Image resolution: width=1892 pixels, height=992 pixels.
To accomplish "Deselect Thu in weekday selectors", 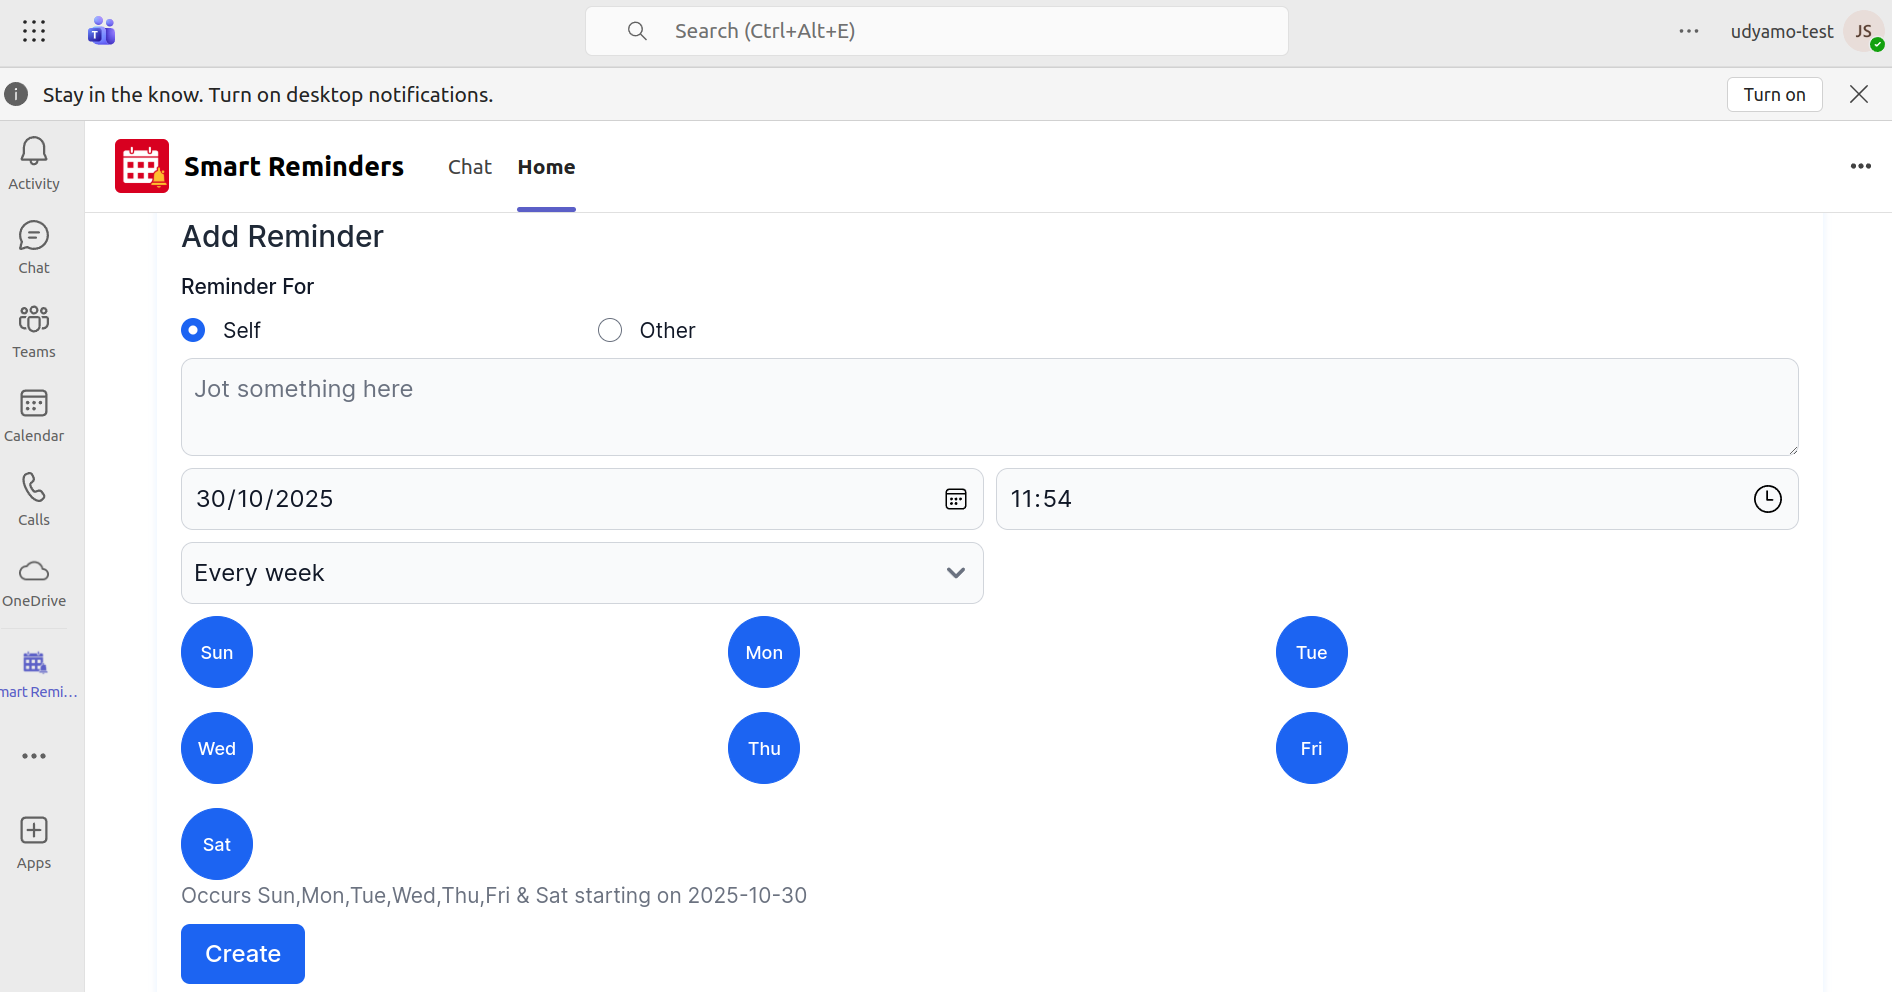I will pos(764,748).
